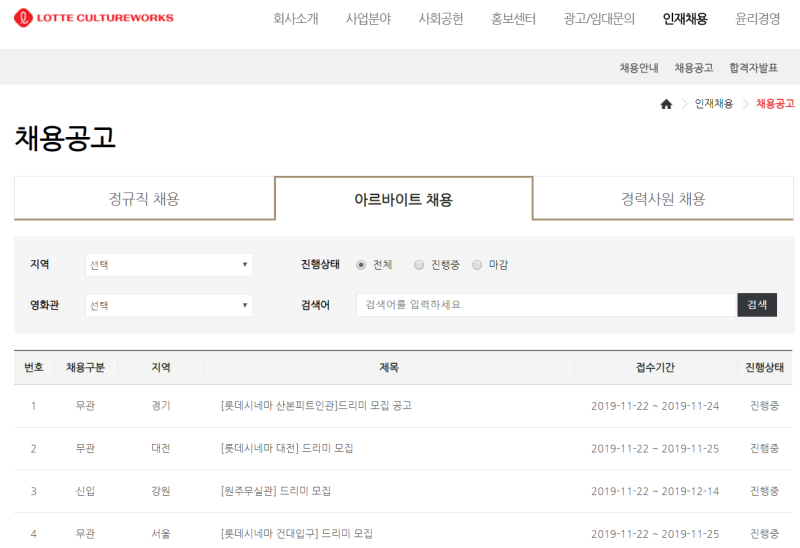
Task: Open the 롯데시네마 건대입구 드리미 모집 posting
Action: point(296,534)
